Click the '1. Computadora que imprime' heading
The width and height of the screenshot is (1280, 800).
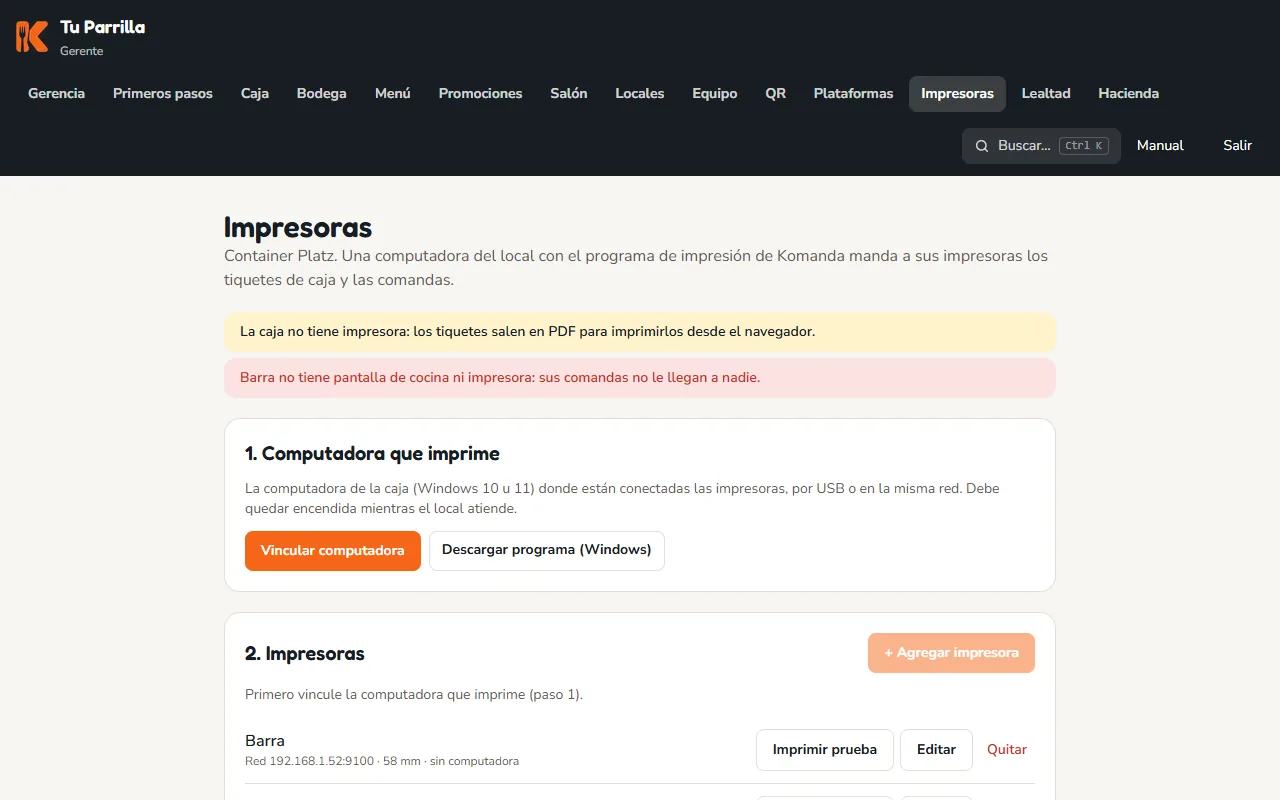(x=372, y=454)
